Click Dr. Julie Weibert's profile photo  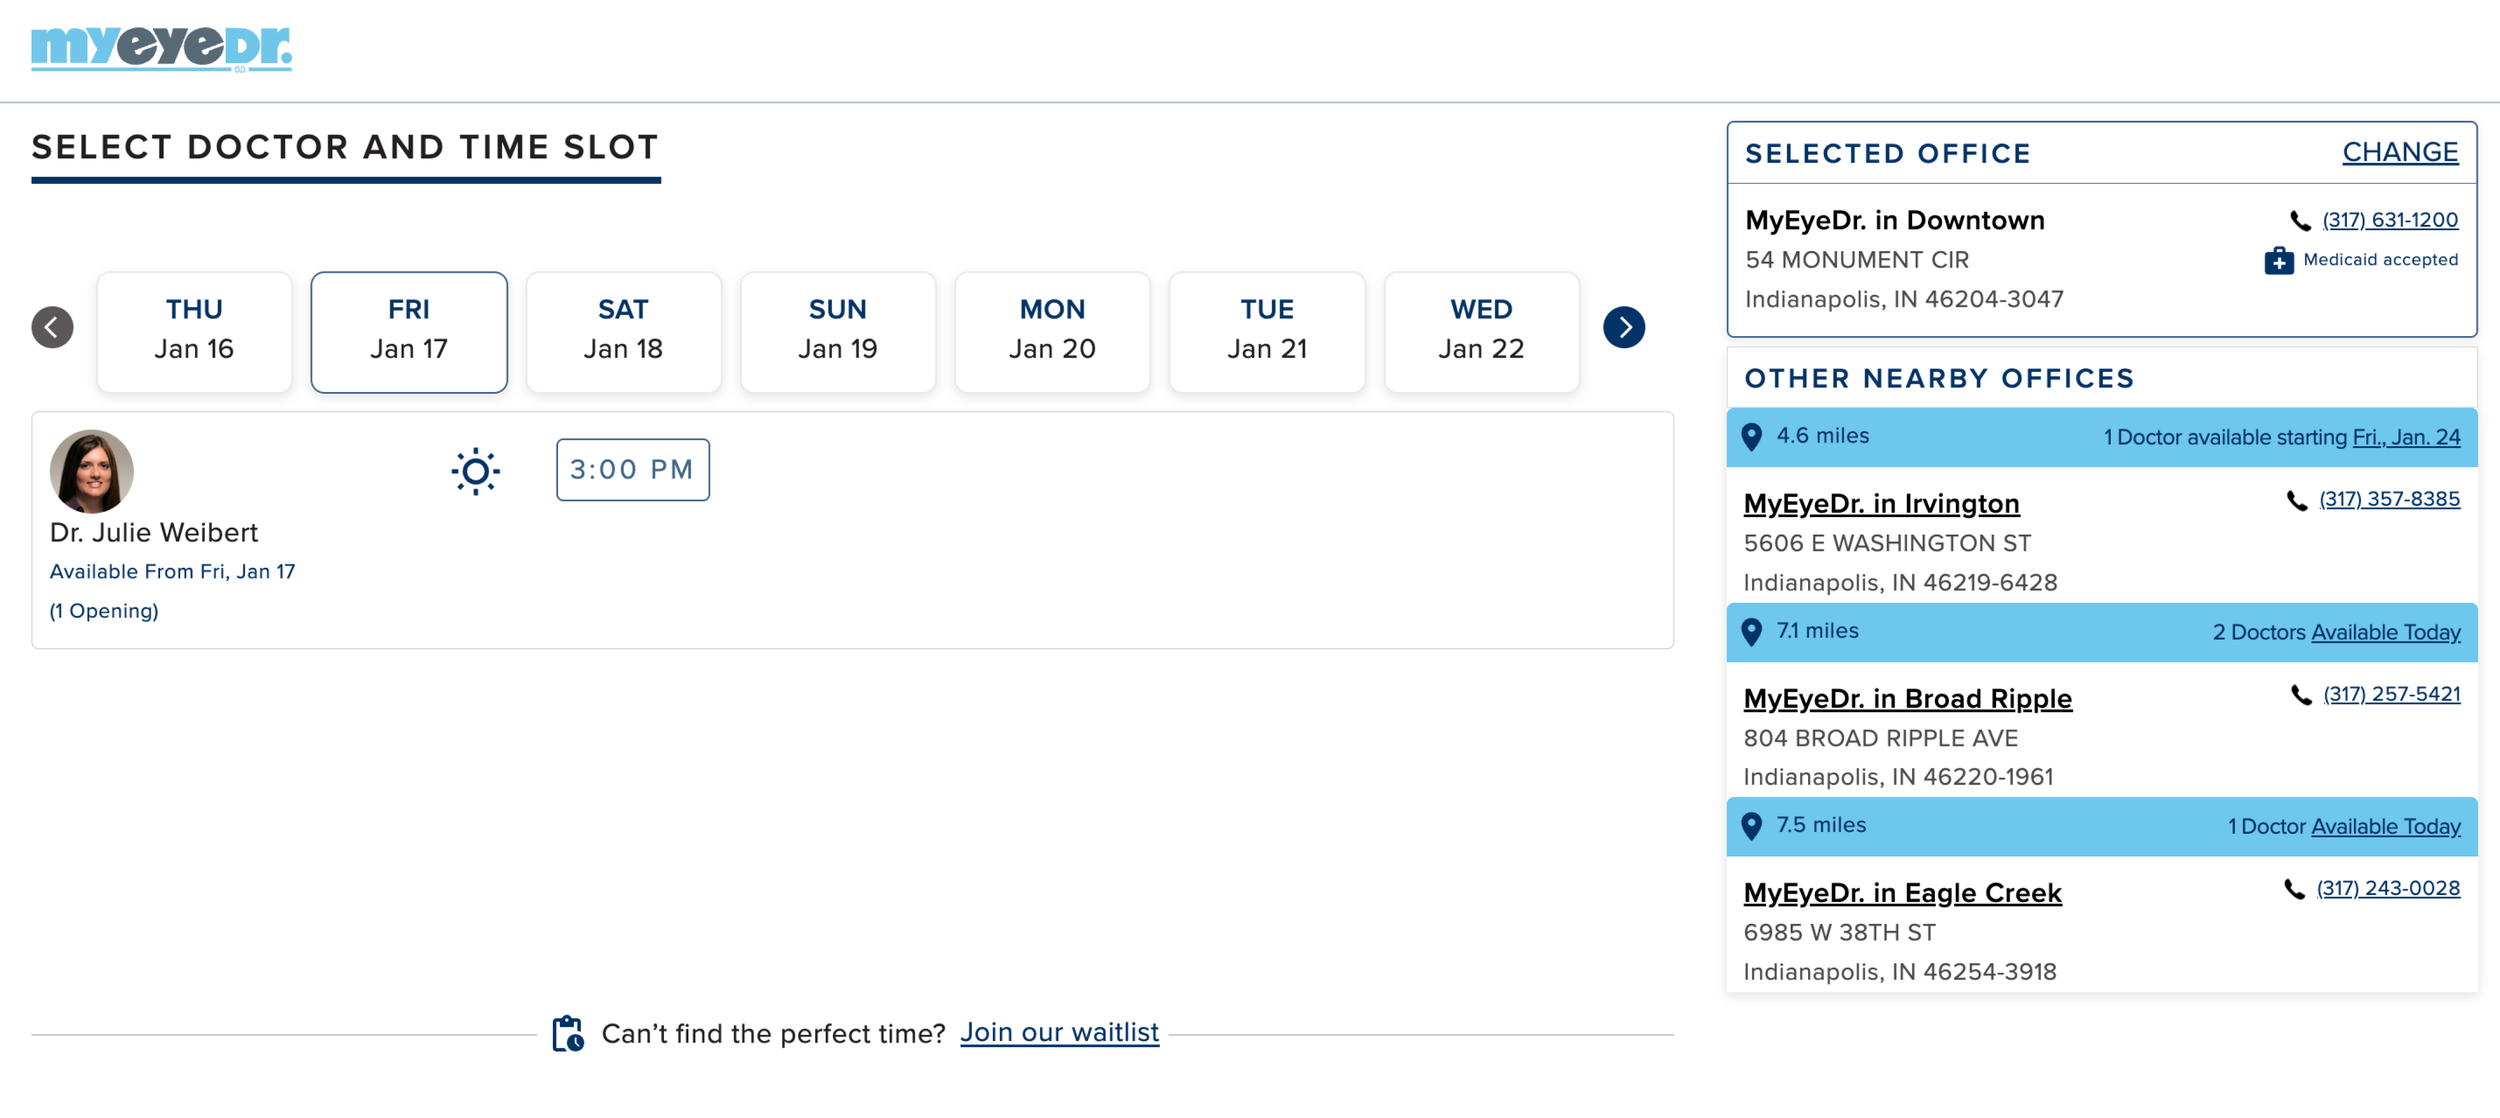92,471
